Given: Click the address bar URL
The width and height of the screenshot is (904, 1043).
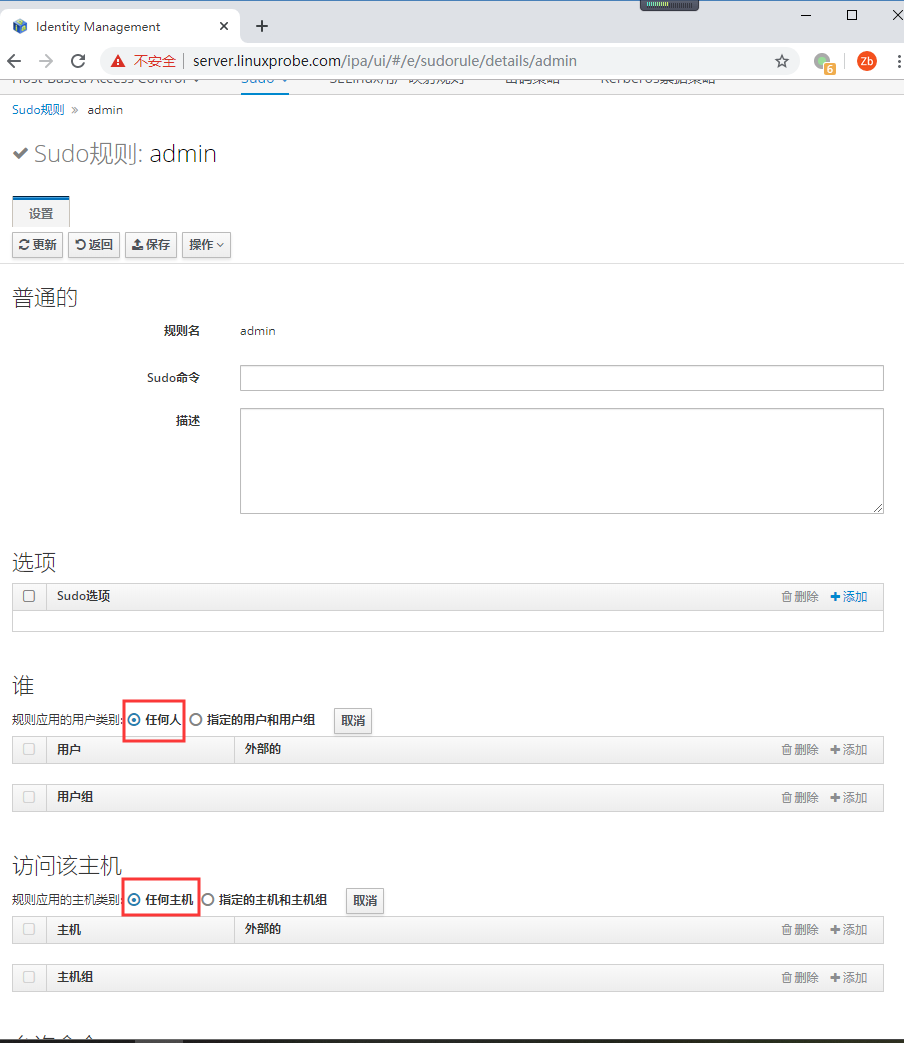Looking at the screenshot, I should (x=384, y=61).
